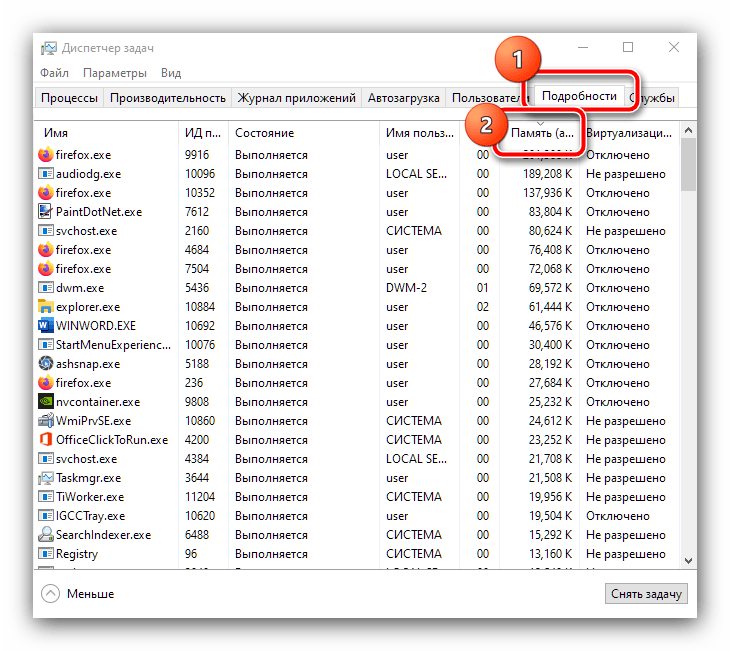
Task: Open the Файл menu
Action: (54, 73)
